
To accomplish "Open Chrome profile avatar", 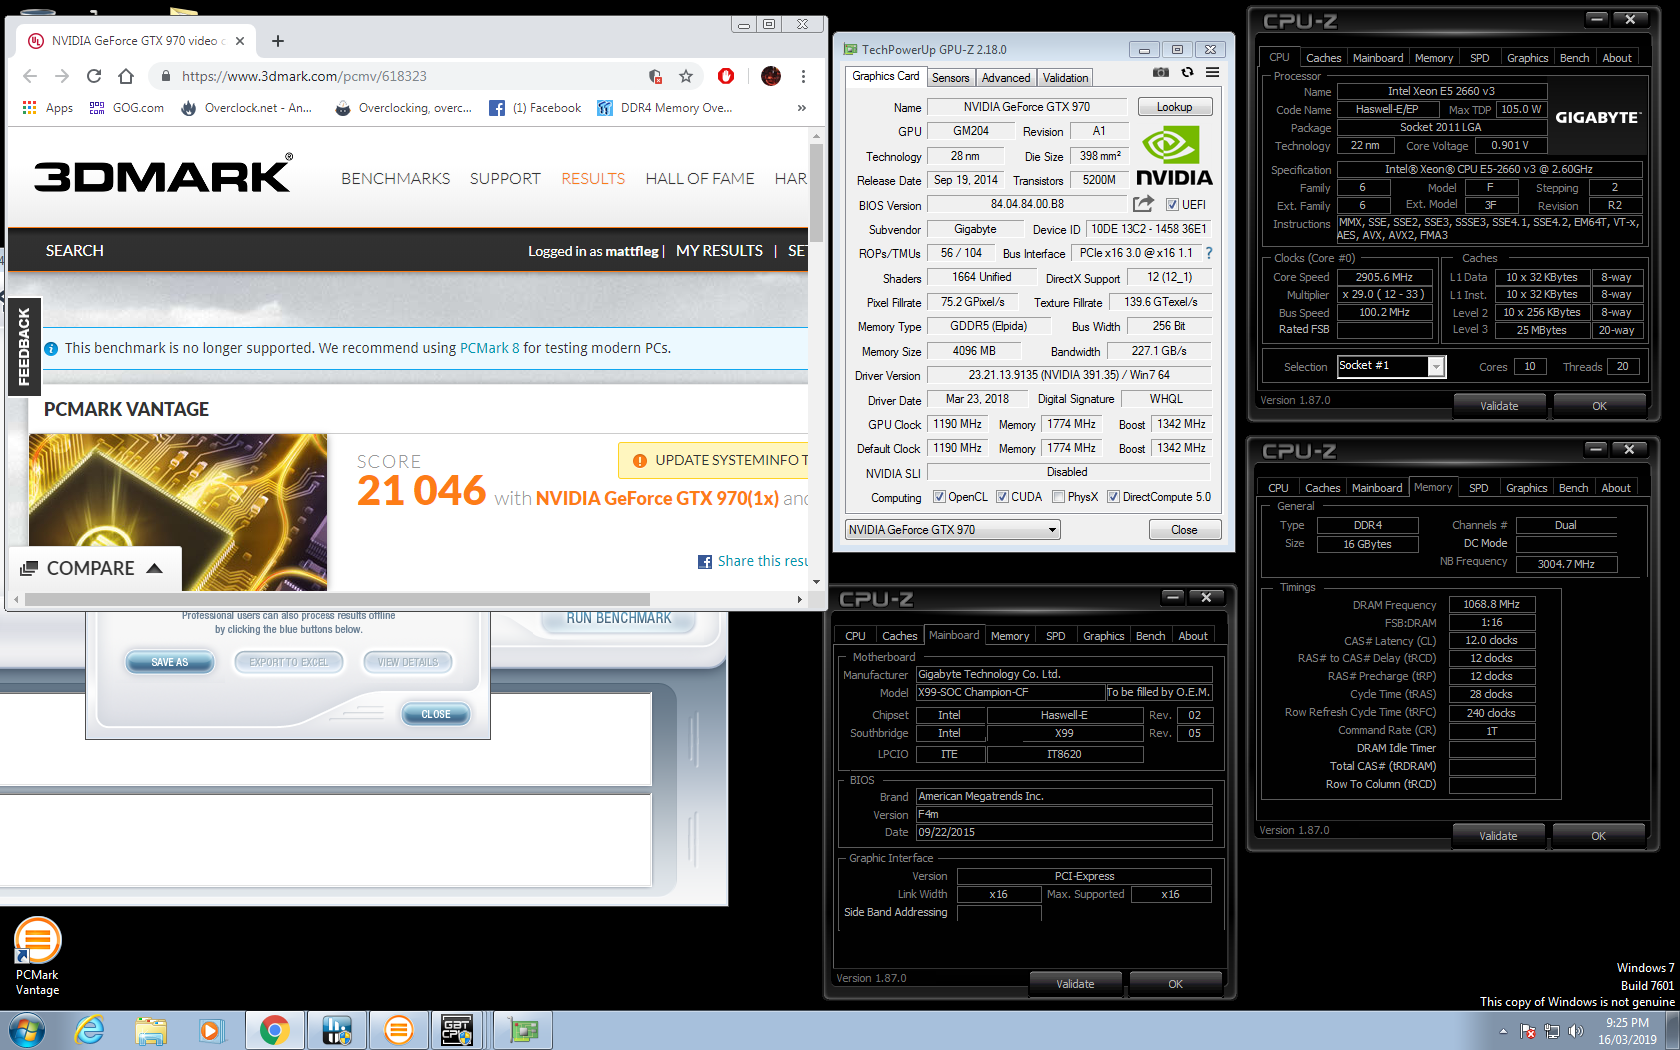I will point(771,76).
